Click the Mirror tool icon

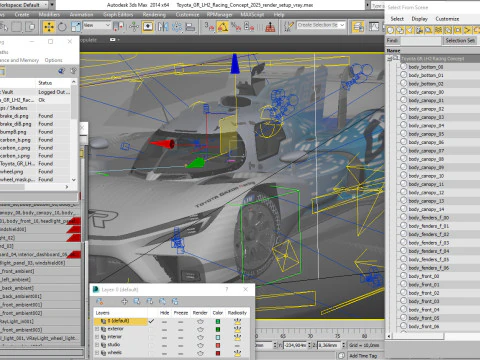point(163,27)
